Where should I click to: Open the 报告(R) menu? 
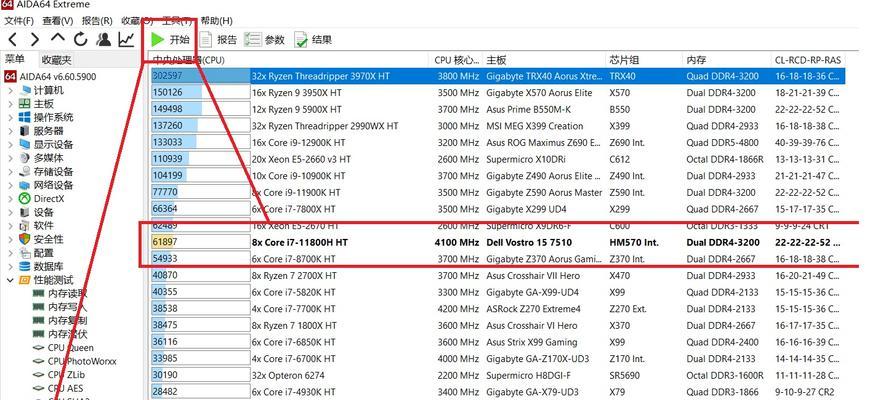(x=97, y=21)
